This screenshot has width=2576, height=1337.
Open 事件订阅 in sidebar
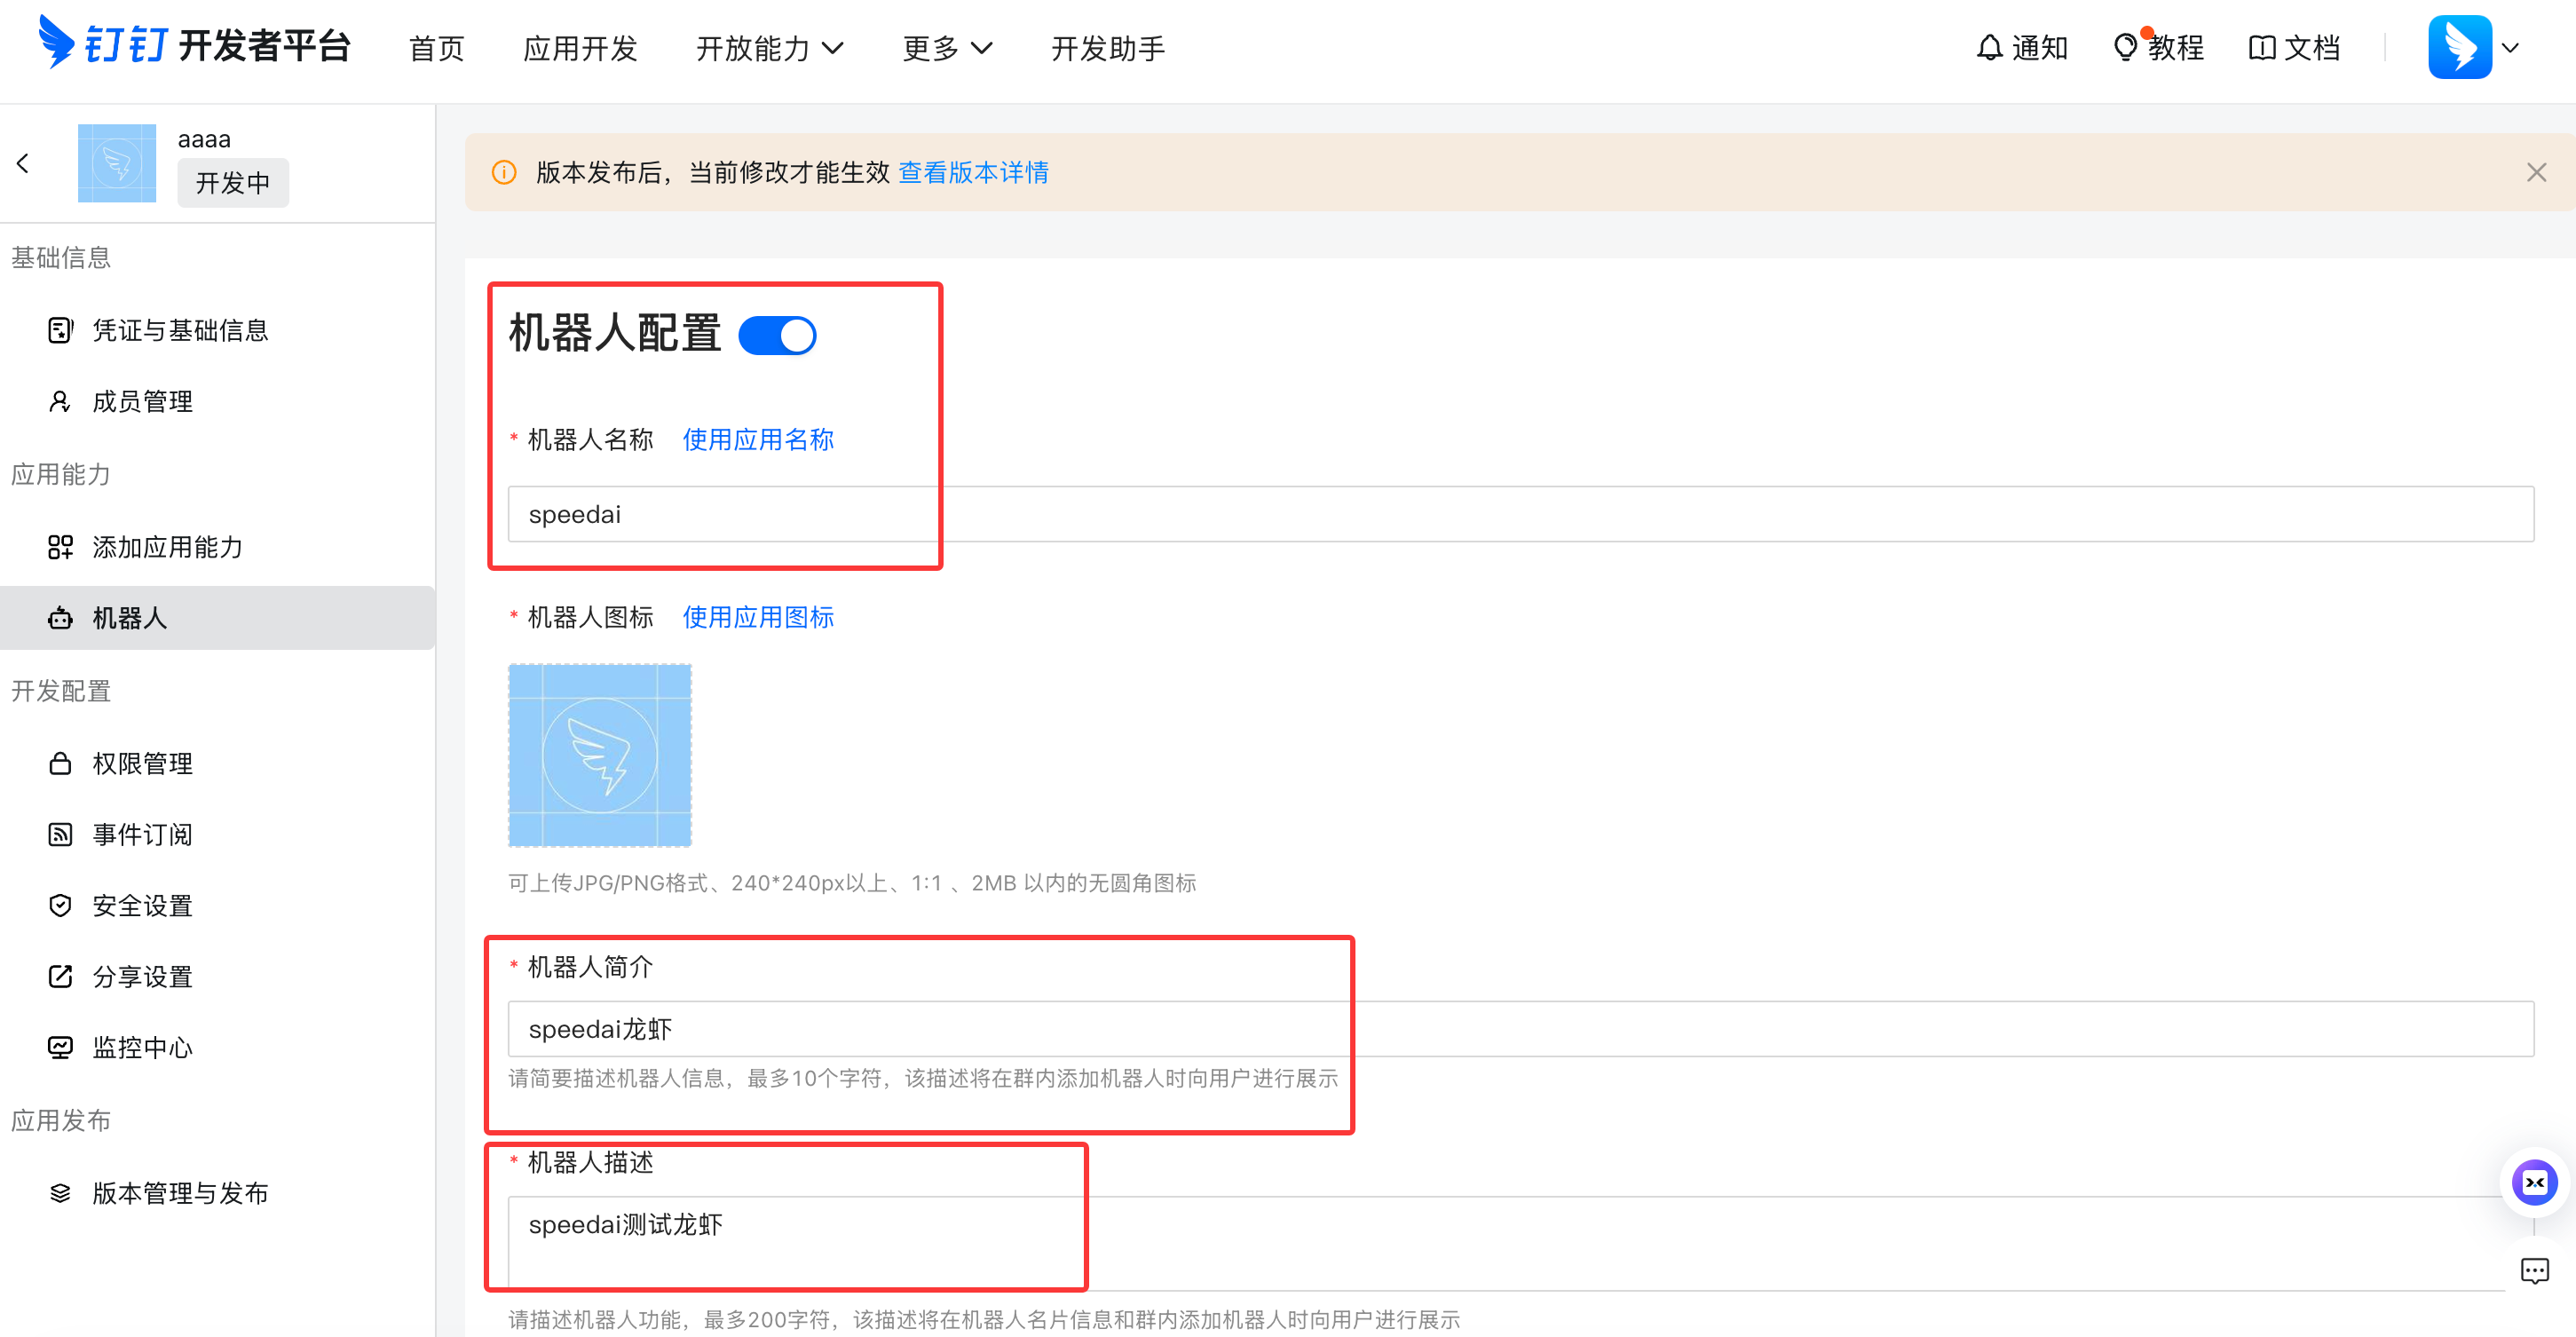pos(217,834)
